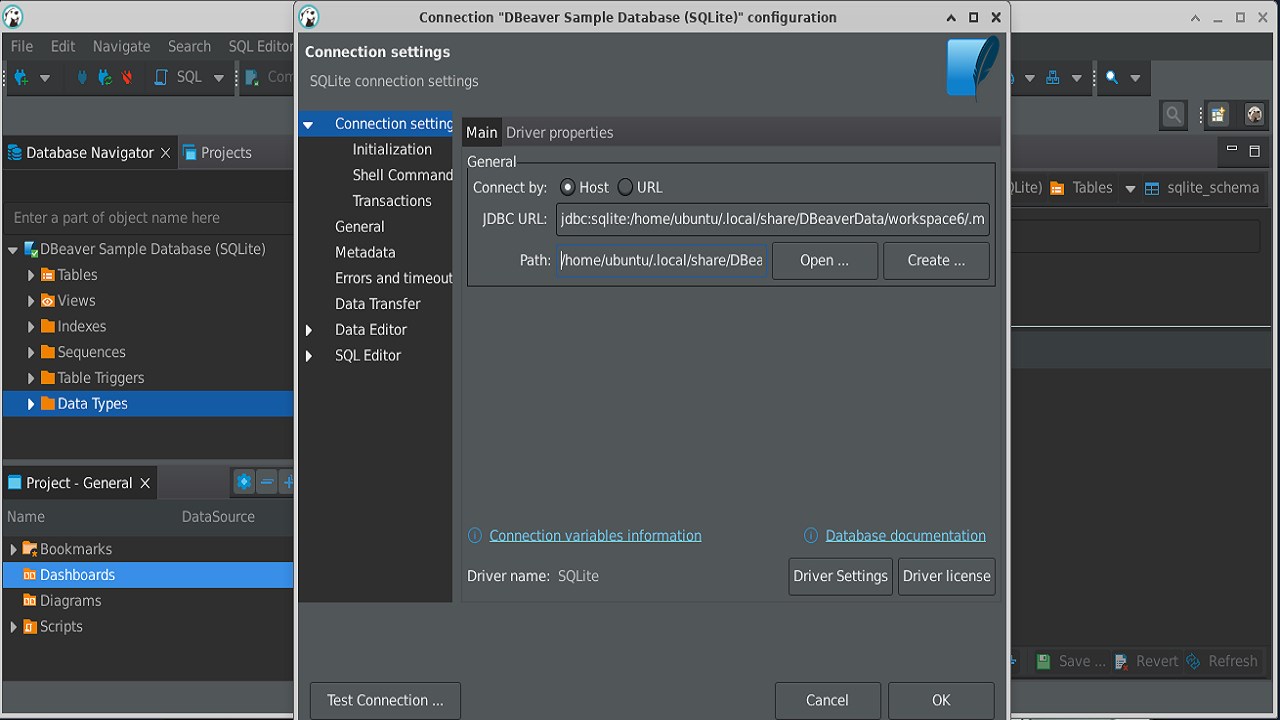This screenshot has height=720, width=1280.
Task: Click the Save icon in editor toolbar
Action: click(1044, 661)
